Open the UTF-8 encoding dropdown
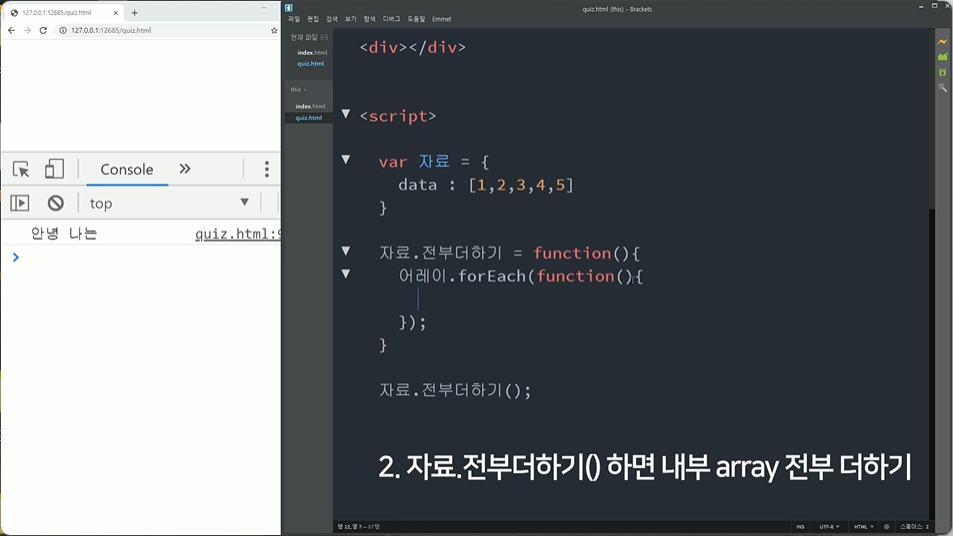This screenshot has height=536, width=953. click(x=829, y=527)
